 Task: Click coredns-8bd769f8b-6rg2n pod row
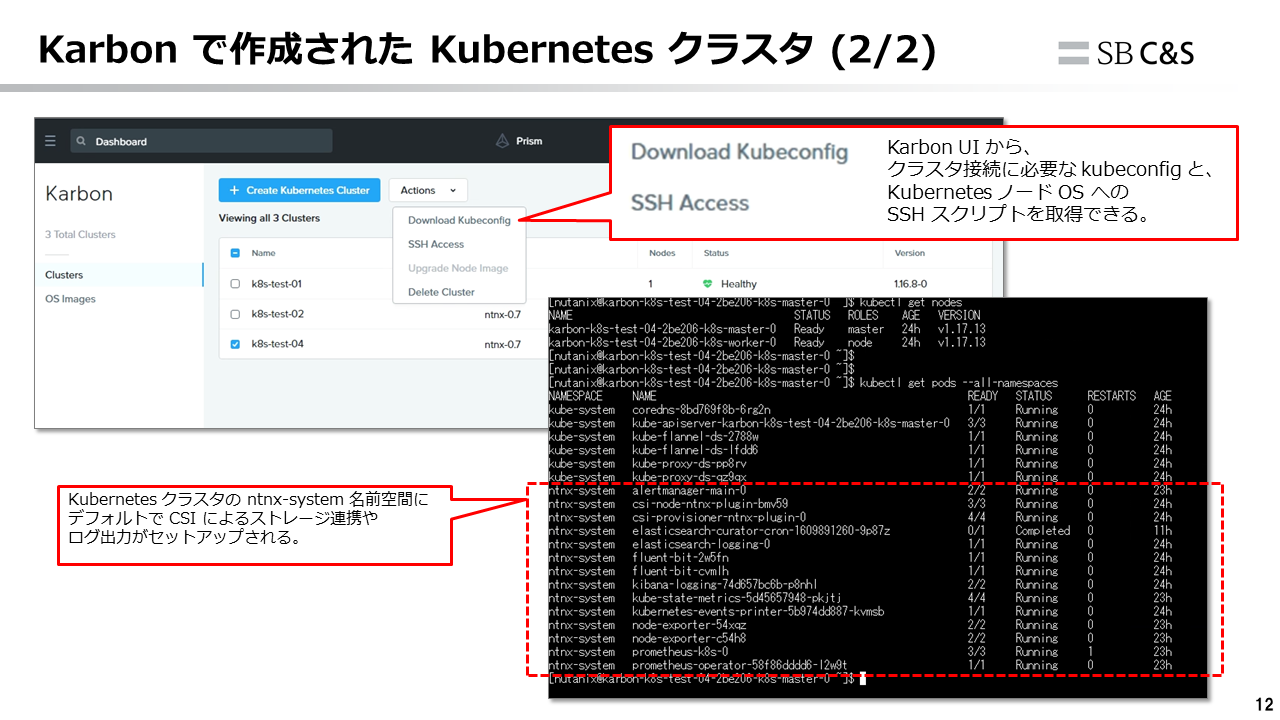pos(860,409)
